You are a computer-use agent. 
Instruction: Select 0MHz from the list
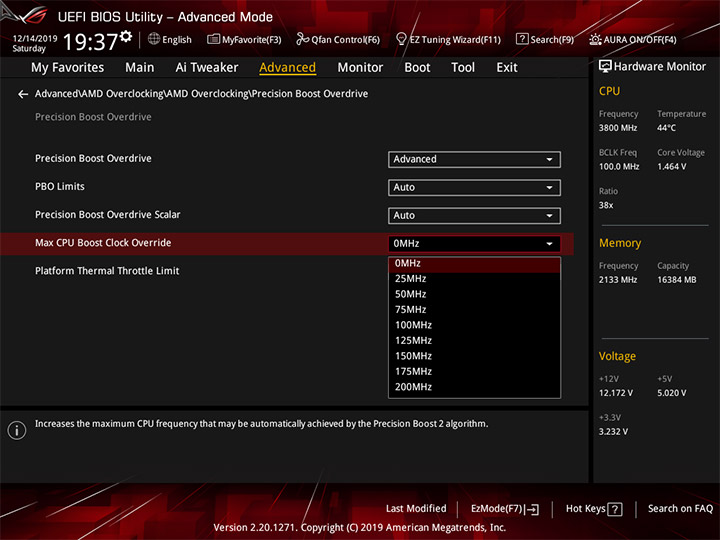[x=474, y=264]
